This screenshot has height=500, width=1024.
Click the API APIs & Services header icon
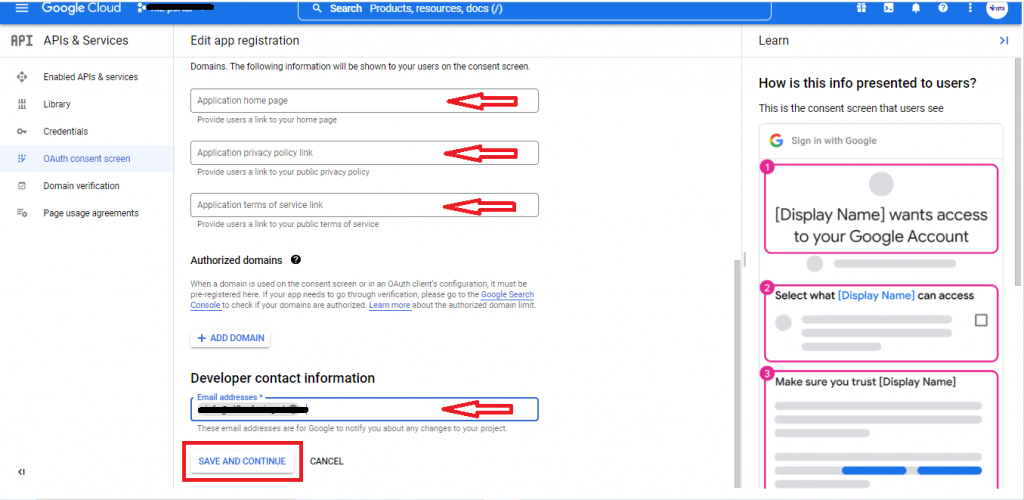22,40
